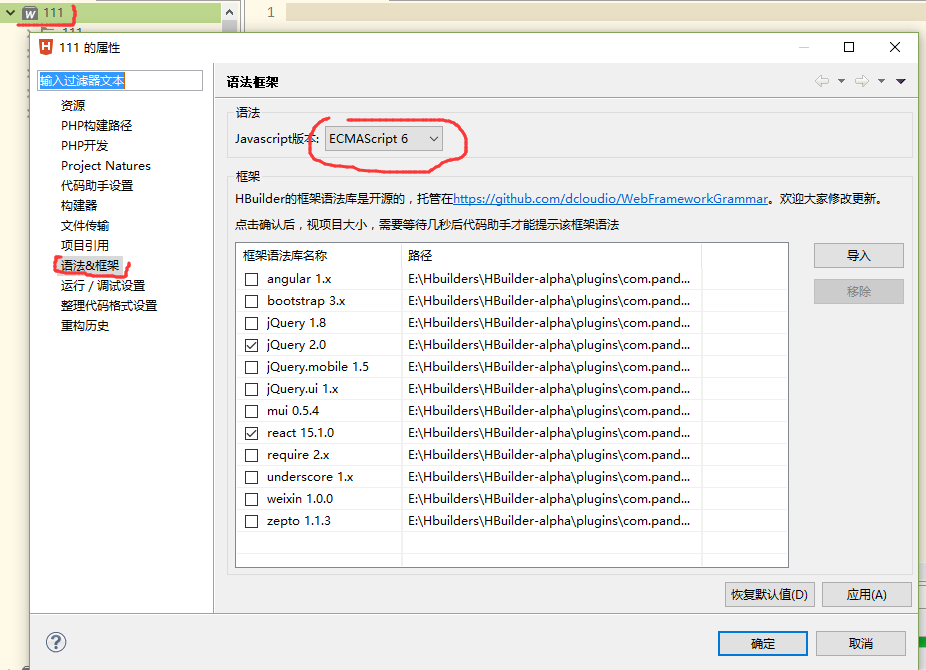This screenshot has height=670, width=926.
Task: Click the 应用(A) button
Action: click(866, 594)
